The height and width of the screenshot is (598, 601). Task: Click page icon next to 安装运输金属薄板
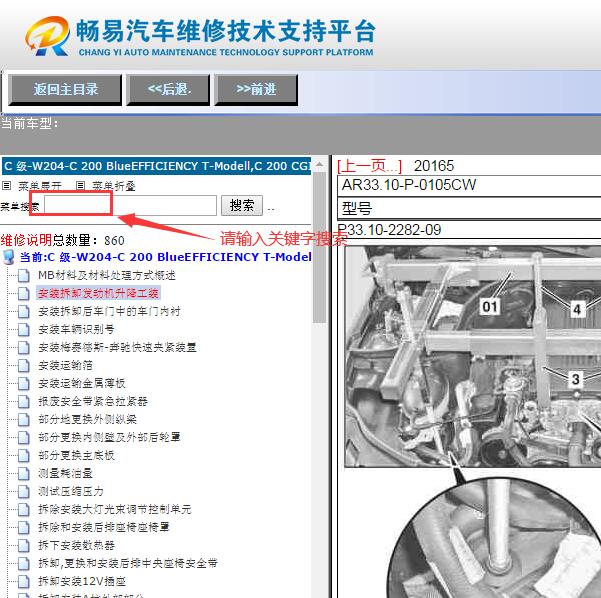pos(24,383)
